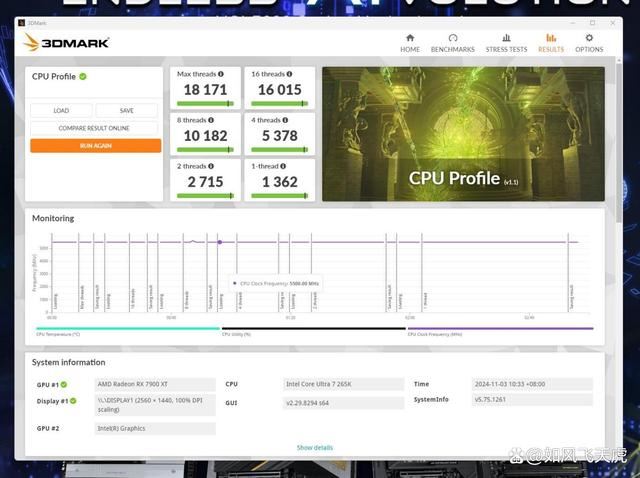Open the Stress Tests icon

(x=506, y=38)
